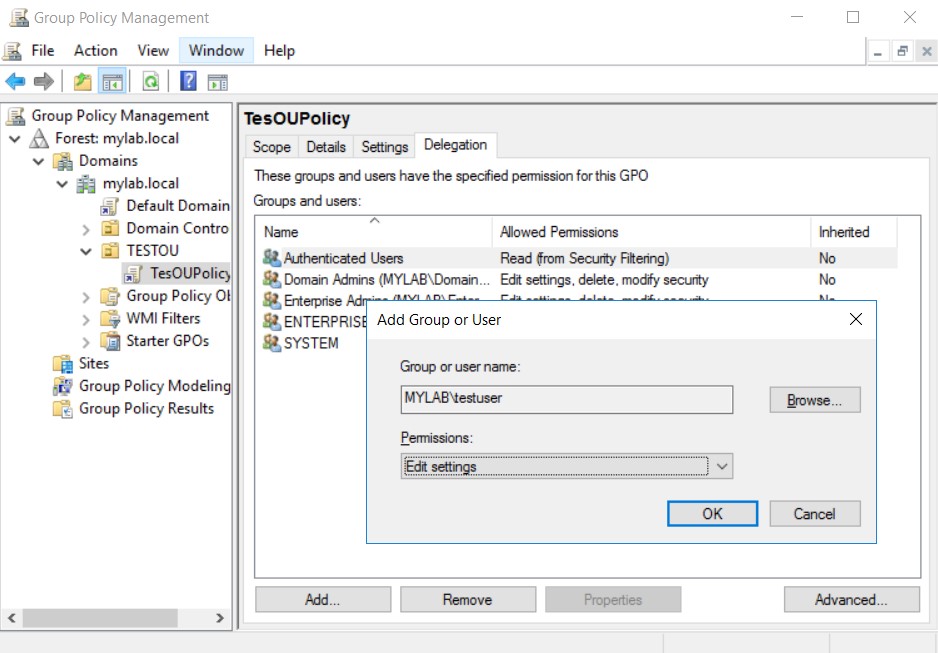Click the Domain Admins group icon
This screenshot has height=653, width=938.
(x=272, y=279)
